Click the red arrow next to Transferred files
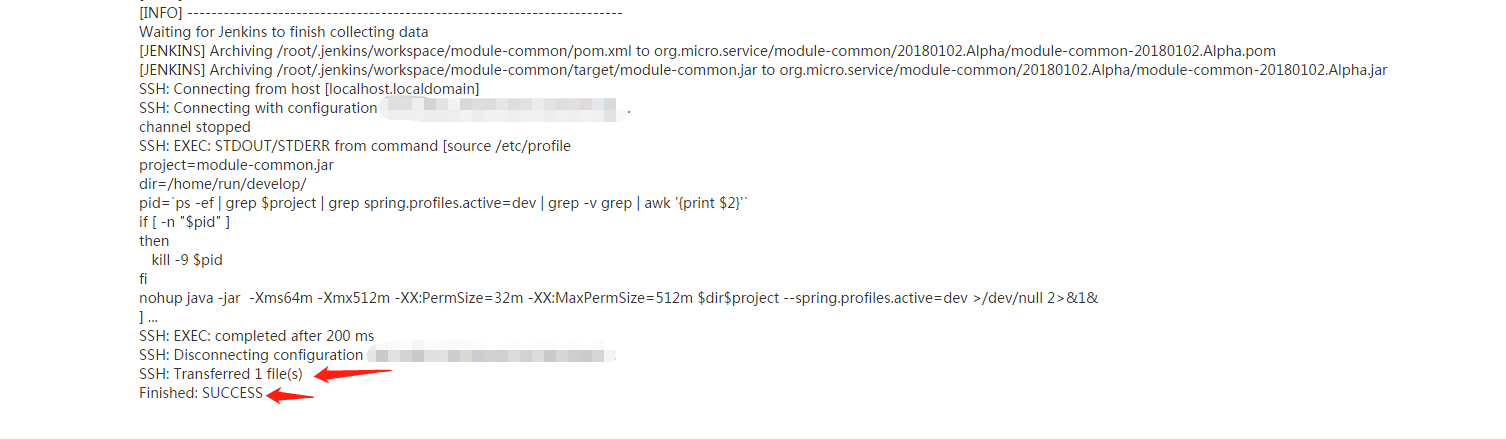This screenshot has height=440, width=1506. click(x=353, y=374)
